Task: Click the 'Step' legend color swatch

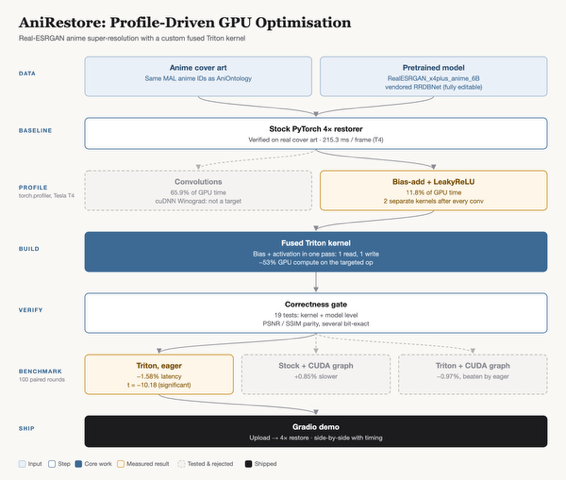Action: pos(52,464)
